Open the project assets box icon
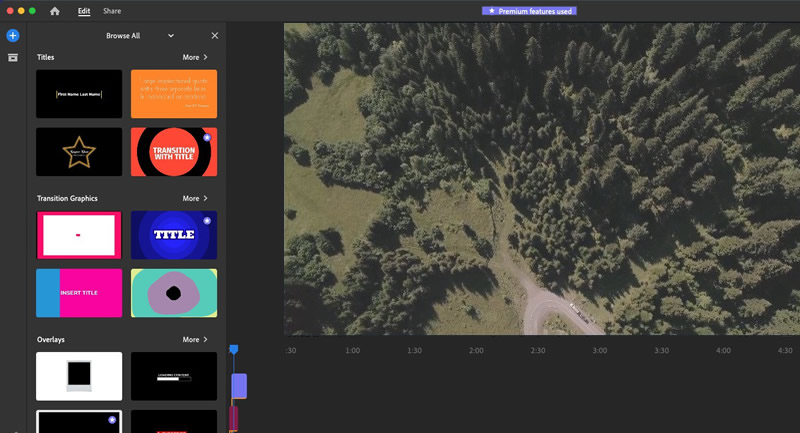Image resolution: width=800 pixels, height=433 pixels. (13, 58)
